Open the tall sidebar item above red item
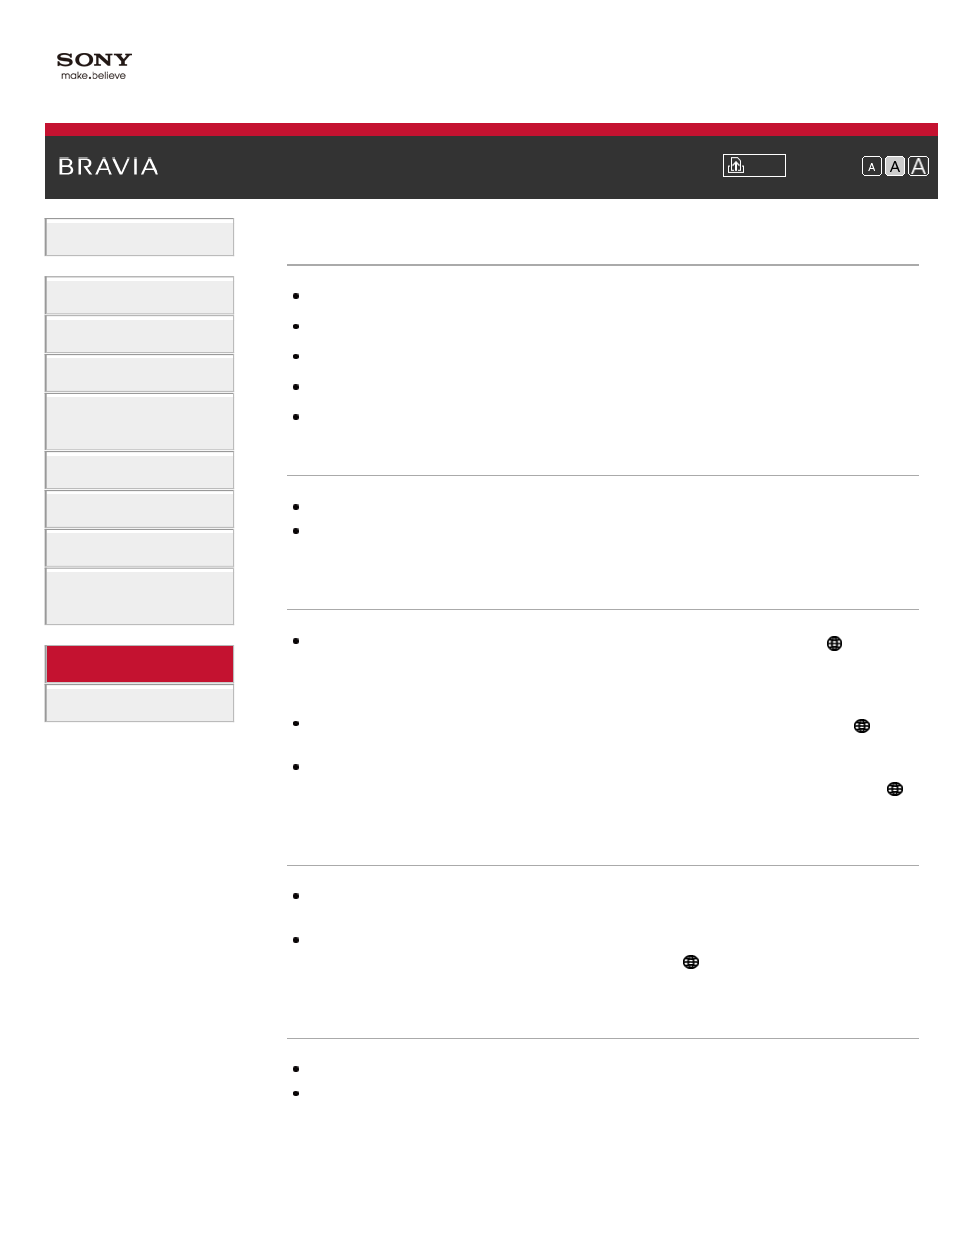The image size is (954, 1235). point(139,597)
